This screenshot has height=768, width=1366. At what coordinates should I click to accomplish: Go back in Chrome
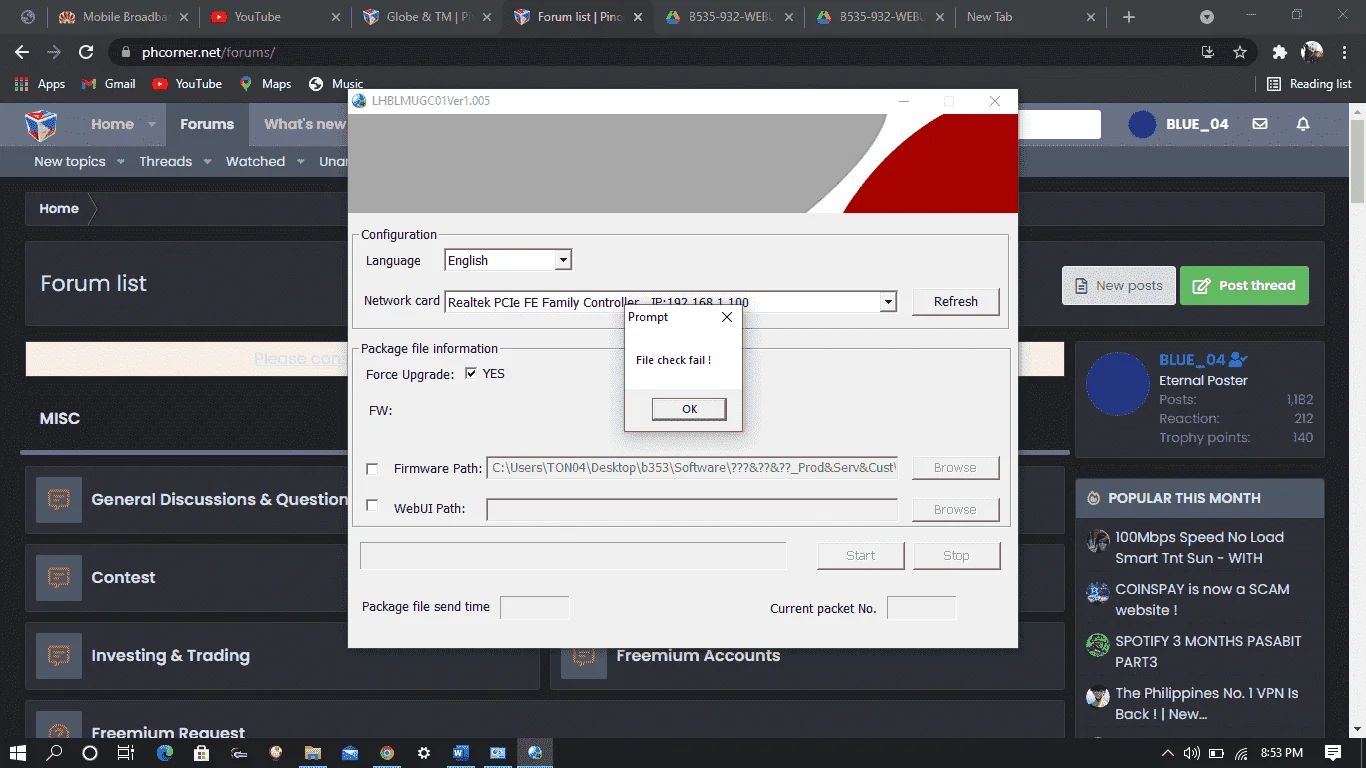(22, 52)
